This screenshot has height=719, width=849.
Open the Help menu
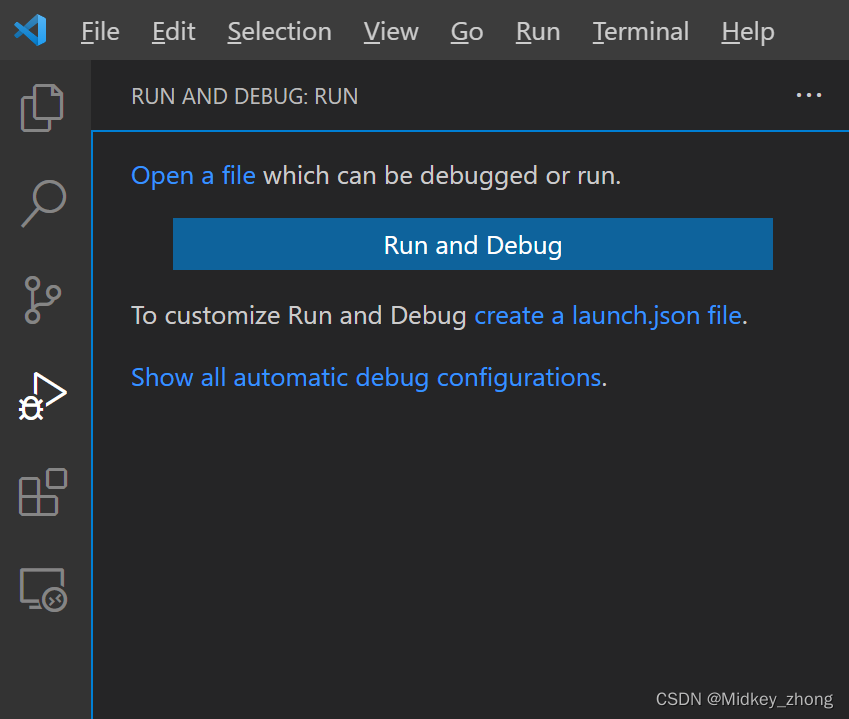click(x=747, y=31)
